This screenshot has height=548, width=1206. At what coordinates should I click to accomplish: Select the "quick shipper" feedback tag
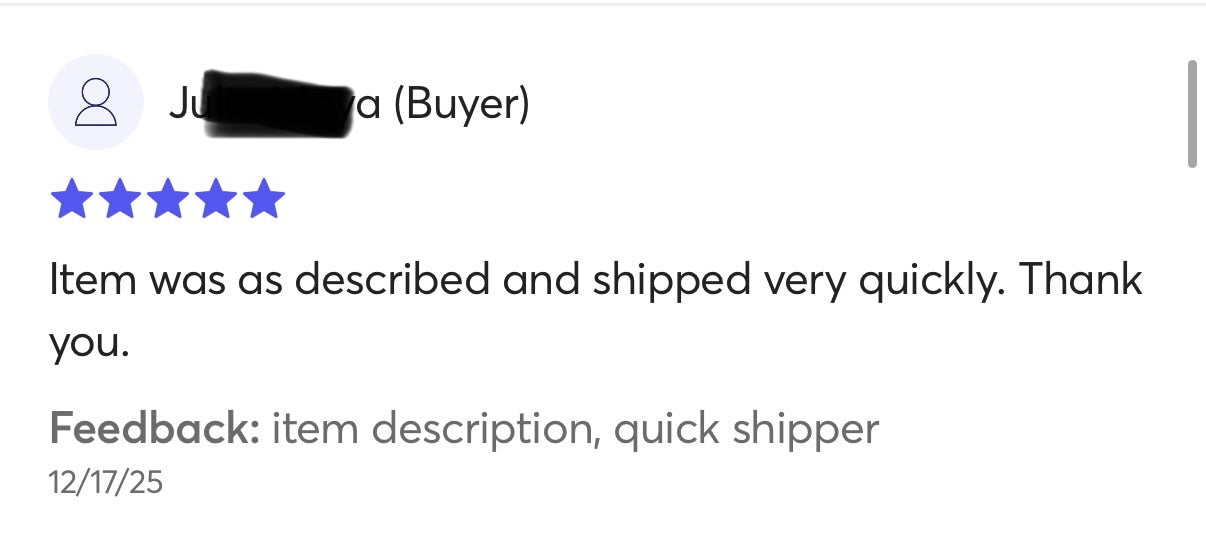pyautogui.click(x=746, y=429)
